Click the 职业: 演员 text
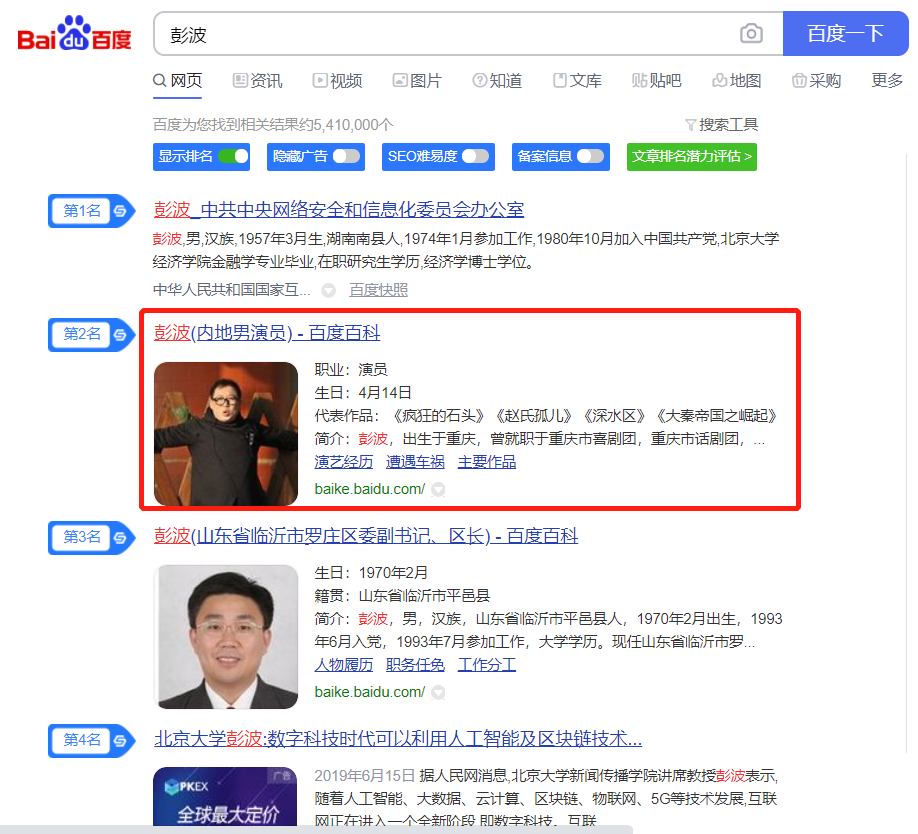 tap(351, 370)
